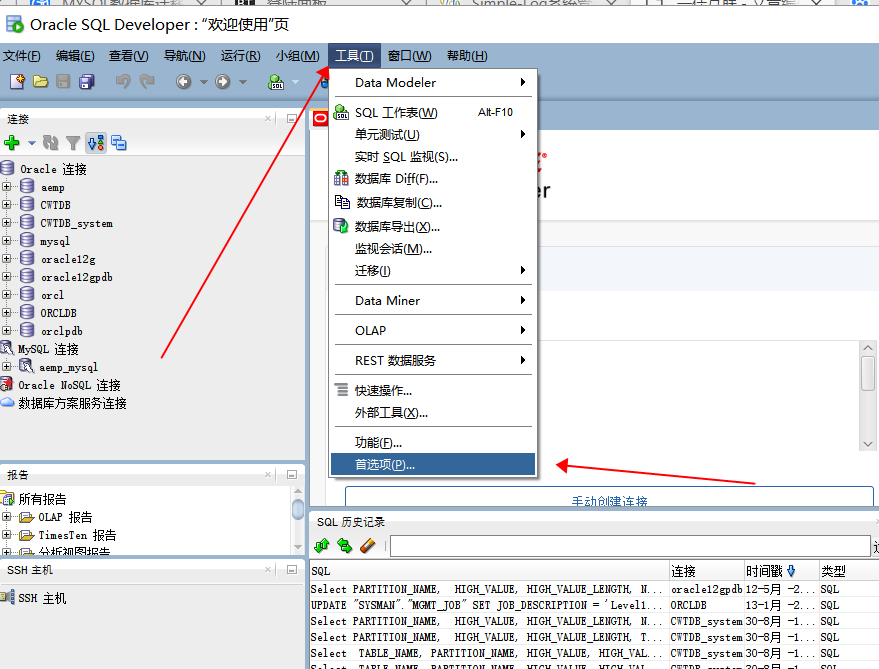Open the 帮助(H) menu
This screenshot has height=669, width=879.
pyautogui.click(x=467, y=56)
